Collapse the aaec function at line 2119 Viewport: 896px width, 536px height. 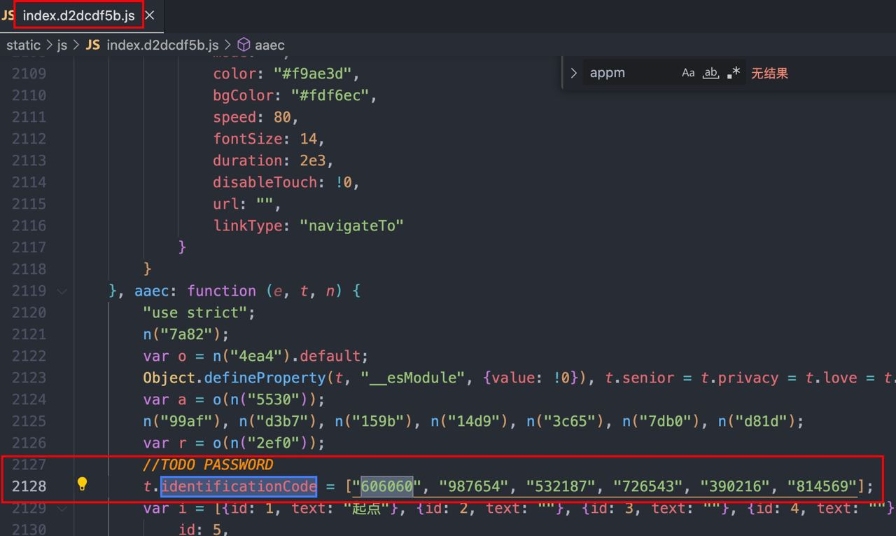(x=63, y=291)
